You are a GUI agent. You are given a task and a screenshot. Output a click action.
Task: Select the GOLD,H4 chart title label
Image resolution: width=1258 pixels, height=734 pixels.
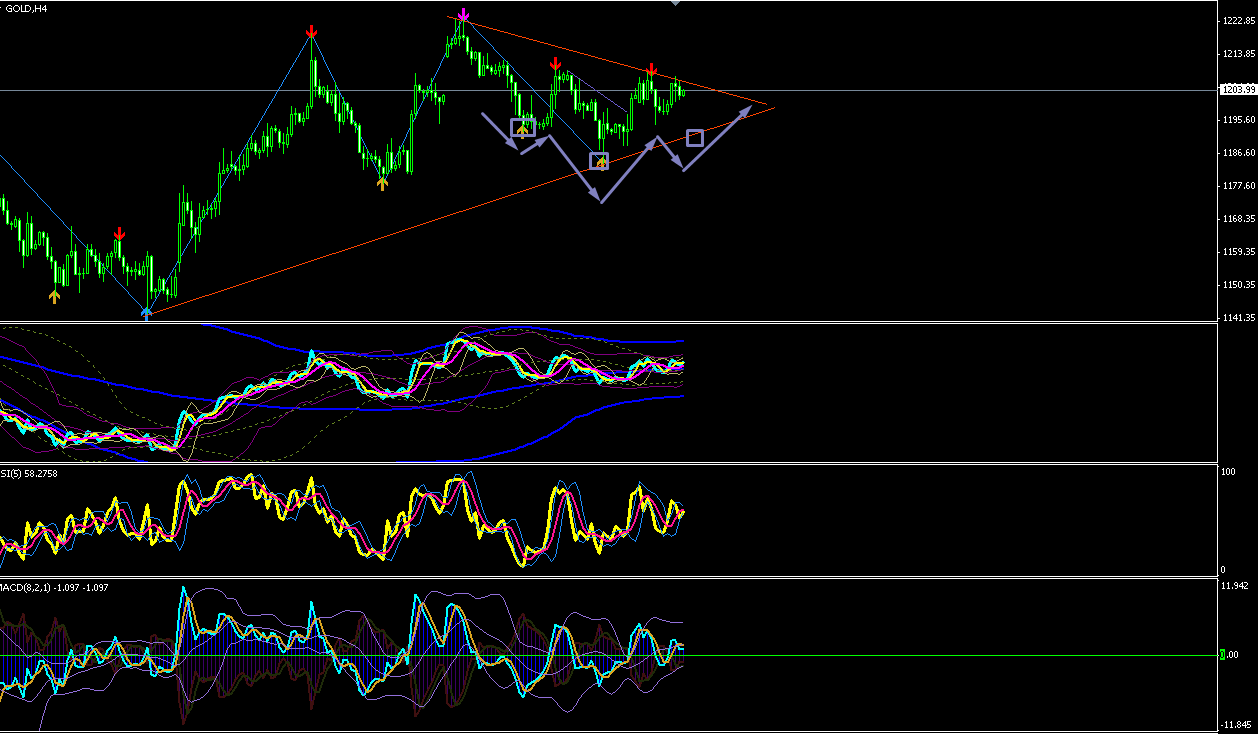pyautogui.click(x=23, y=8)
